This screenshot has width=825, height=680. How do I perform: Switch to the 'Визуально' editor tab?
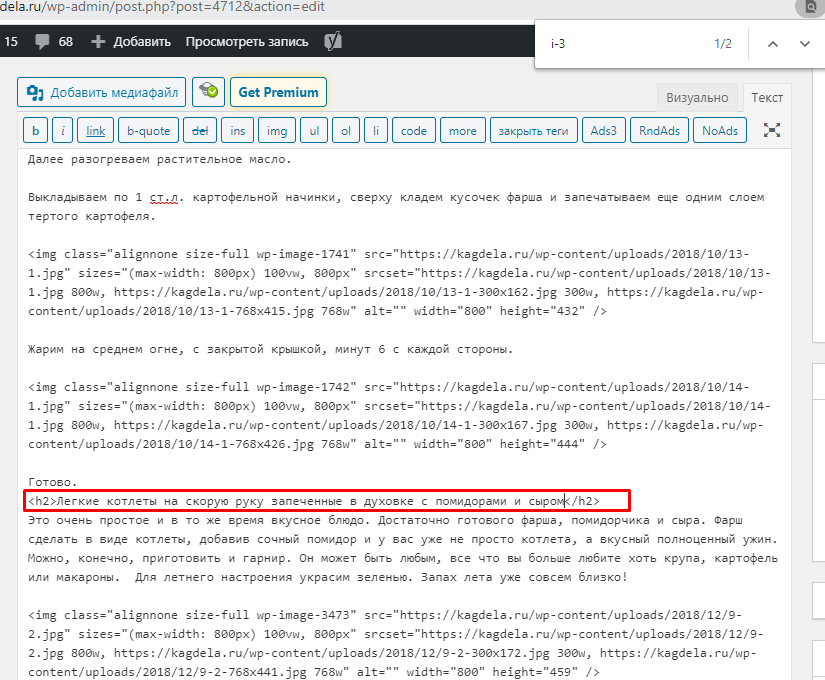(x=697, y=97)
